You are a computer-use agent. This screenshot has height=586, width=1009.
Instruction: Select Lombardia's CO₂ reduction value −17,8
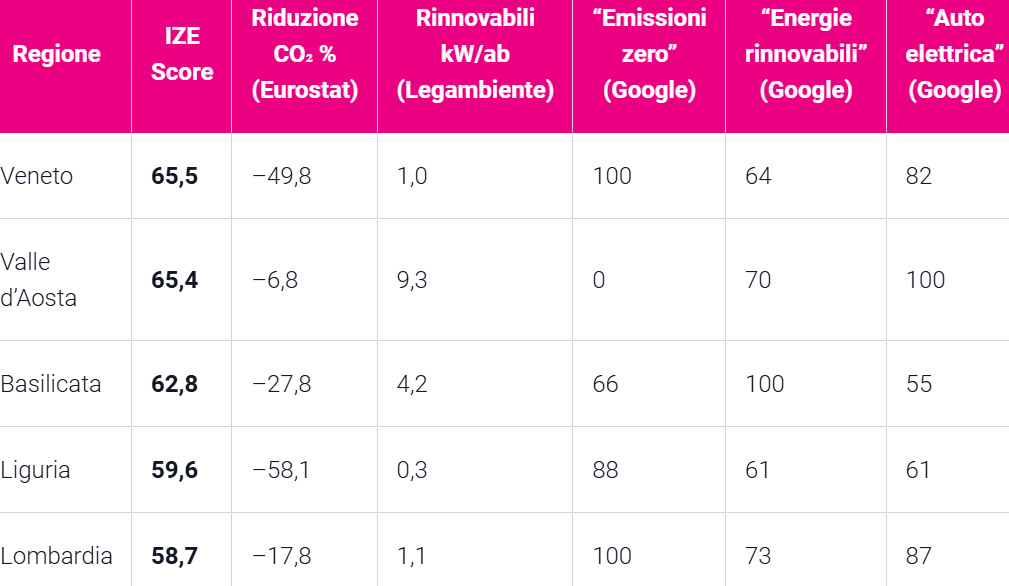(282, 556)
